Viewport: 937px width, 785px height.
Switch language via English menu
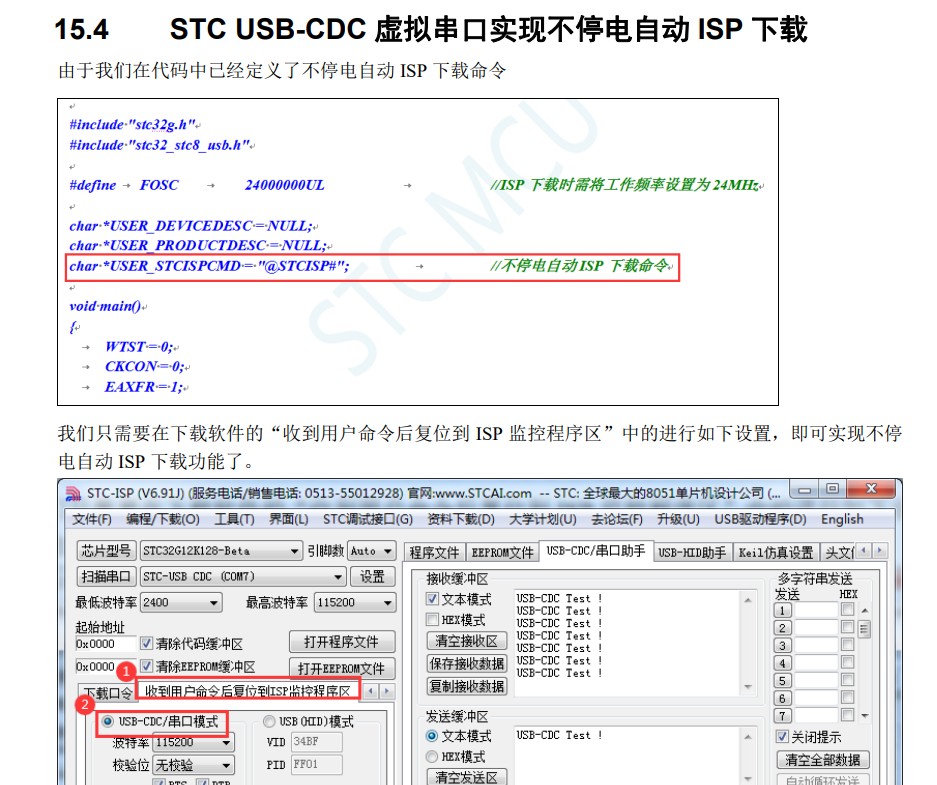[x=842, y=519]
